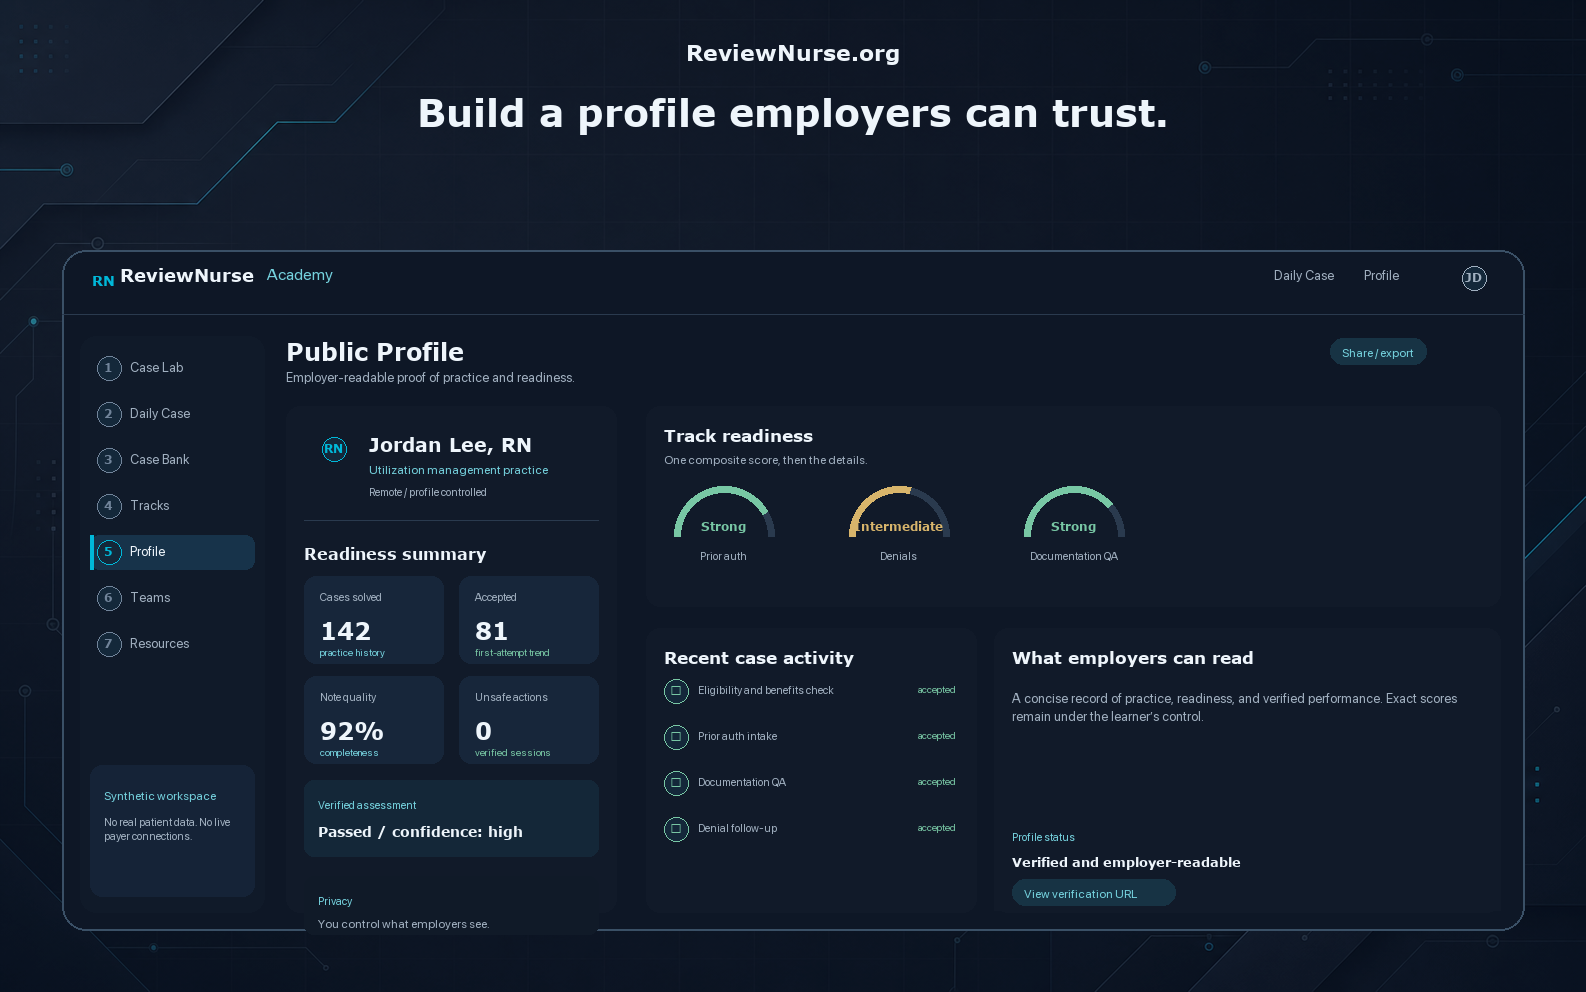Go to Daily Case in sidebar
Screen dimensions: 1586x992
172,414
